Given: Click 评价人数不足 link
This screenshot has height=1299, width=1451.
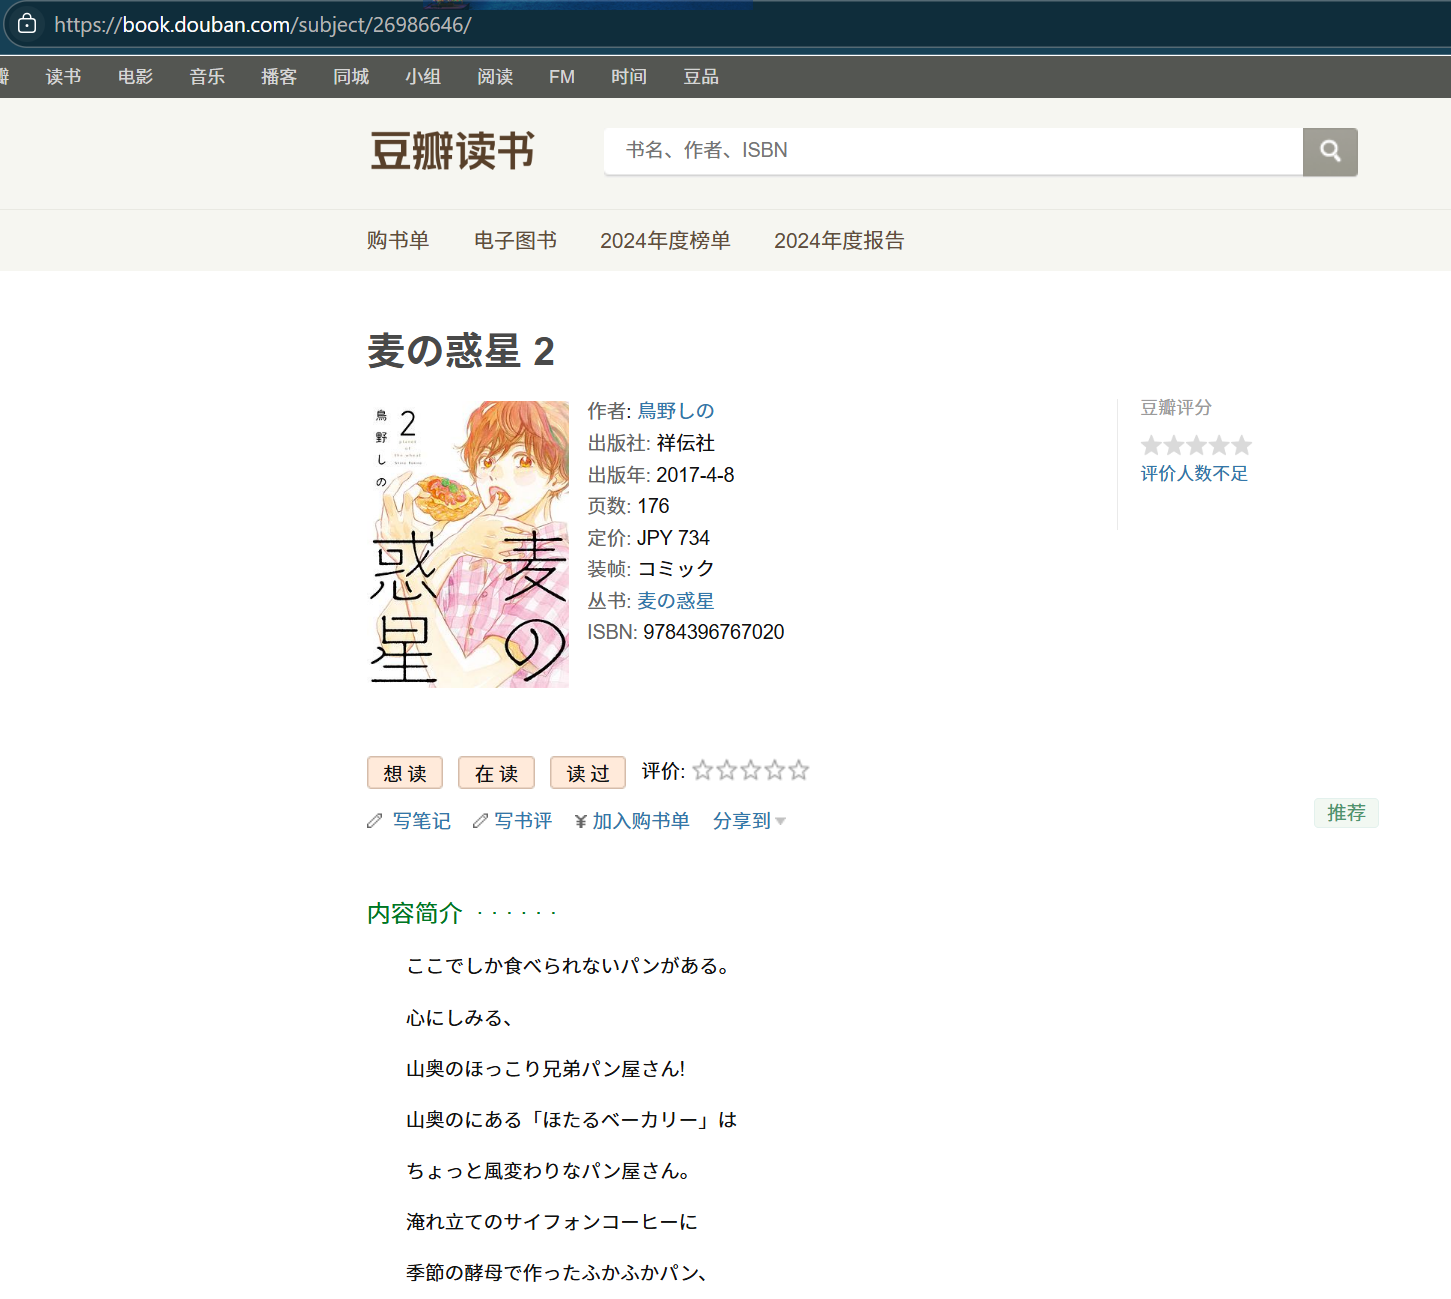Looking at the screenshot, I should pos(1194,473).
